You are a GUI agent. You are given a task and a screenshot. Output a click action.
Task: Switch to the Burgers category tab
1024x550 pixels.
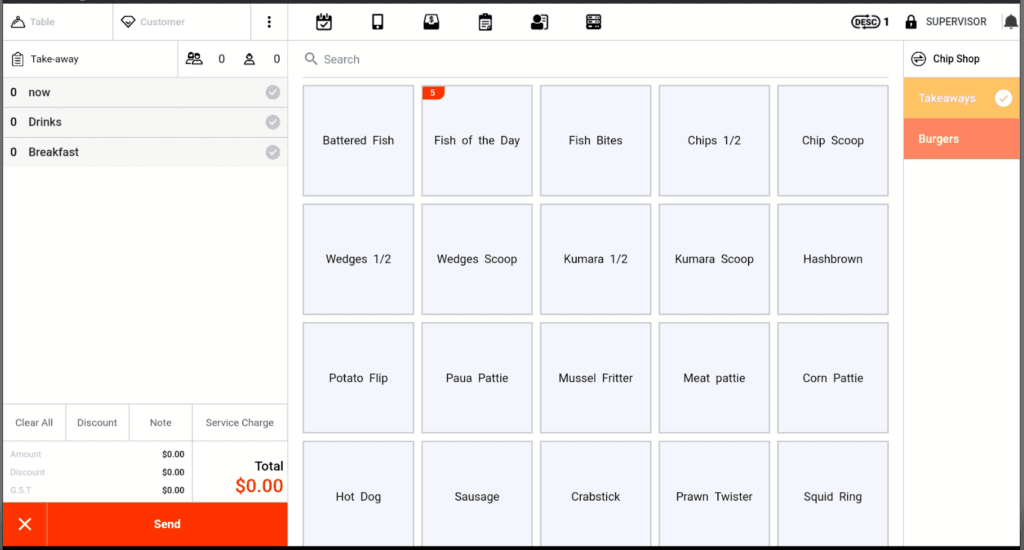pos(961,139)
